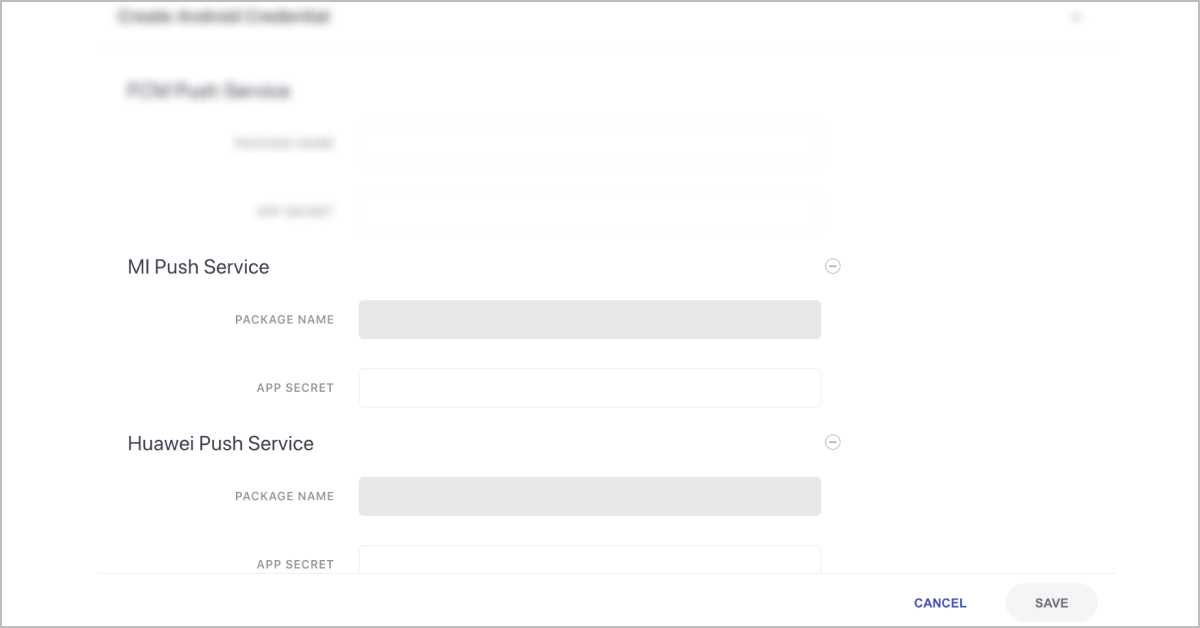Click App Secret label under MI Push

295,388
